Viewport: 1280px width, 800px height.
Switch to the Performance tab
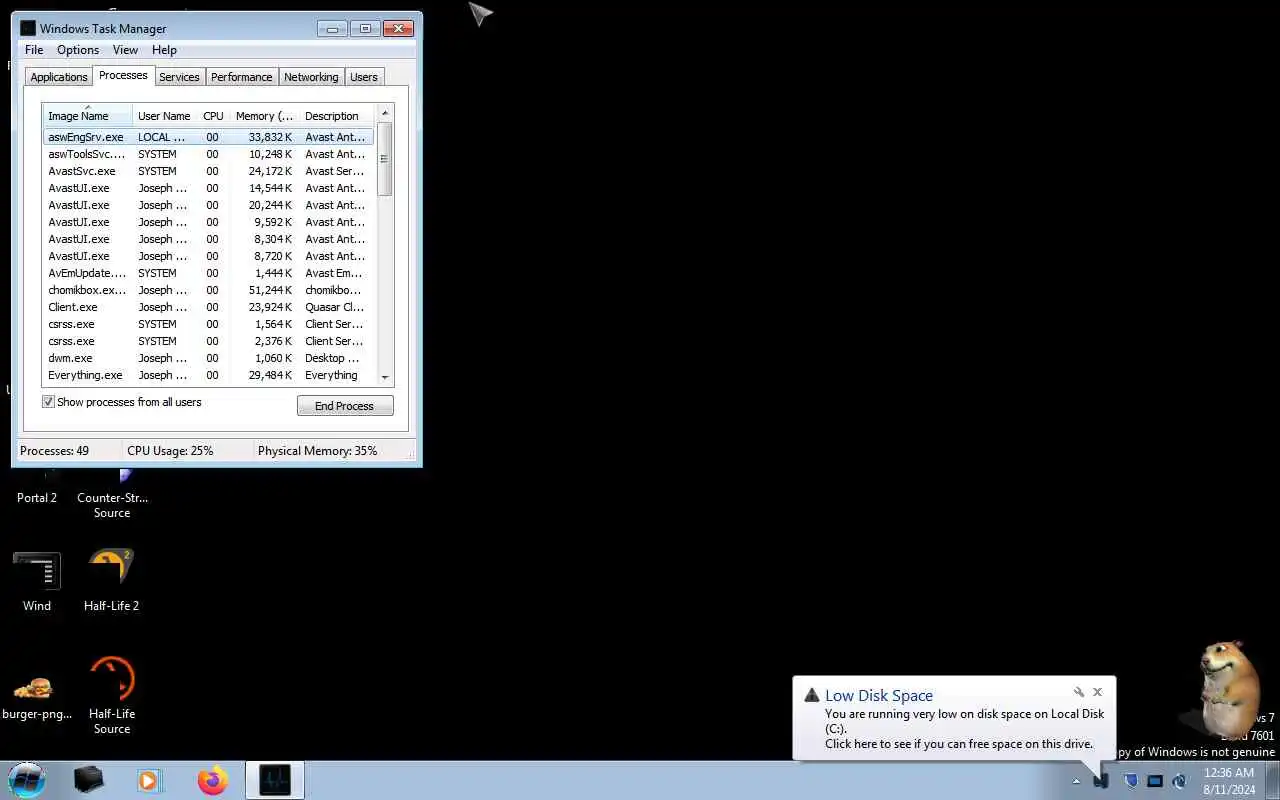[x=241, y=77]
